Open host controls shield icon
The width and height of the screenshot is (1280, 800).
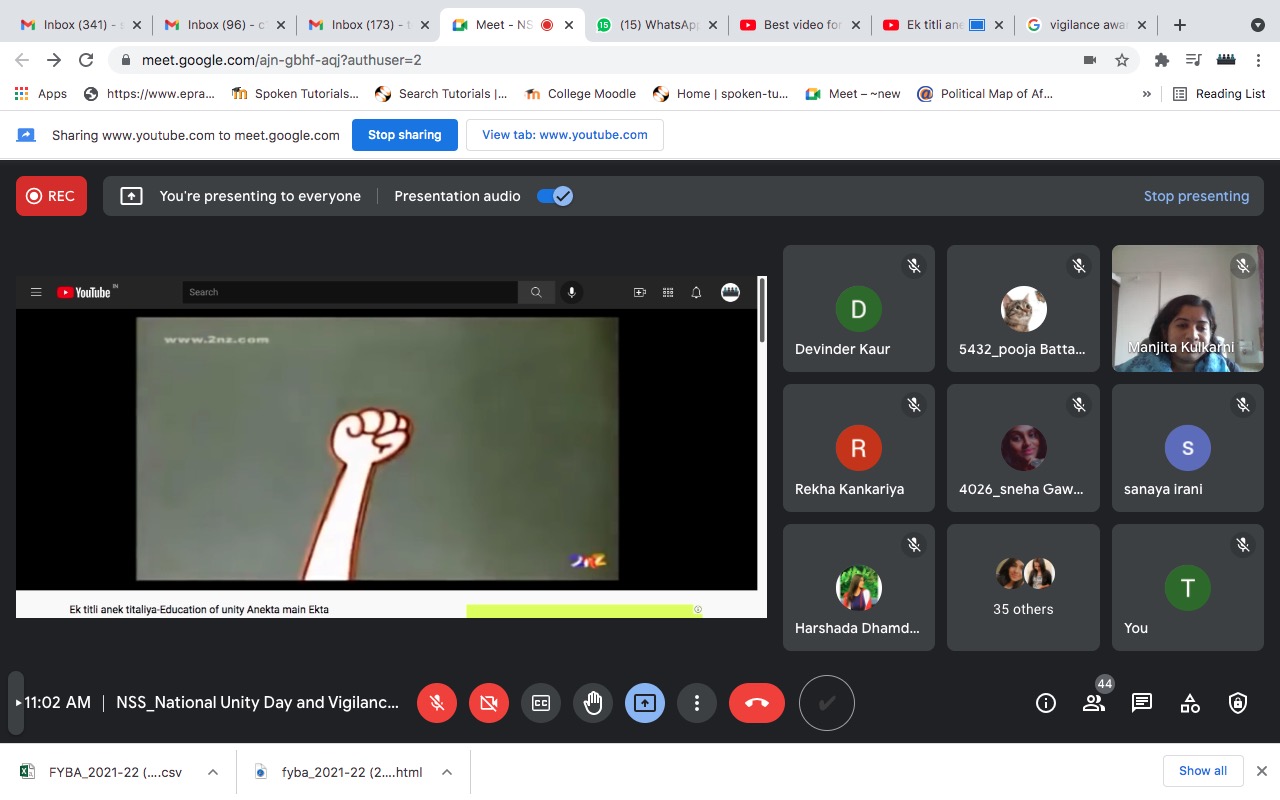click(1238, 703)
